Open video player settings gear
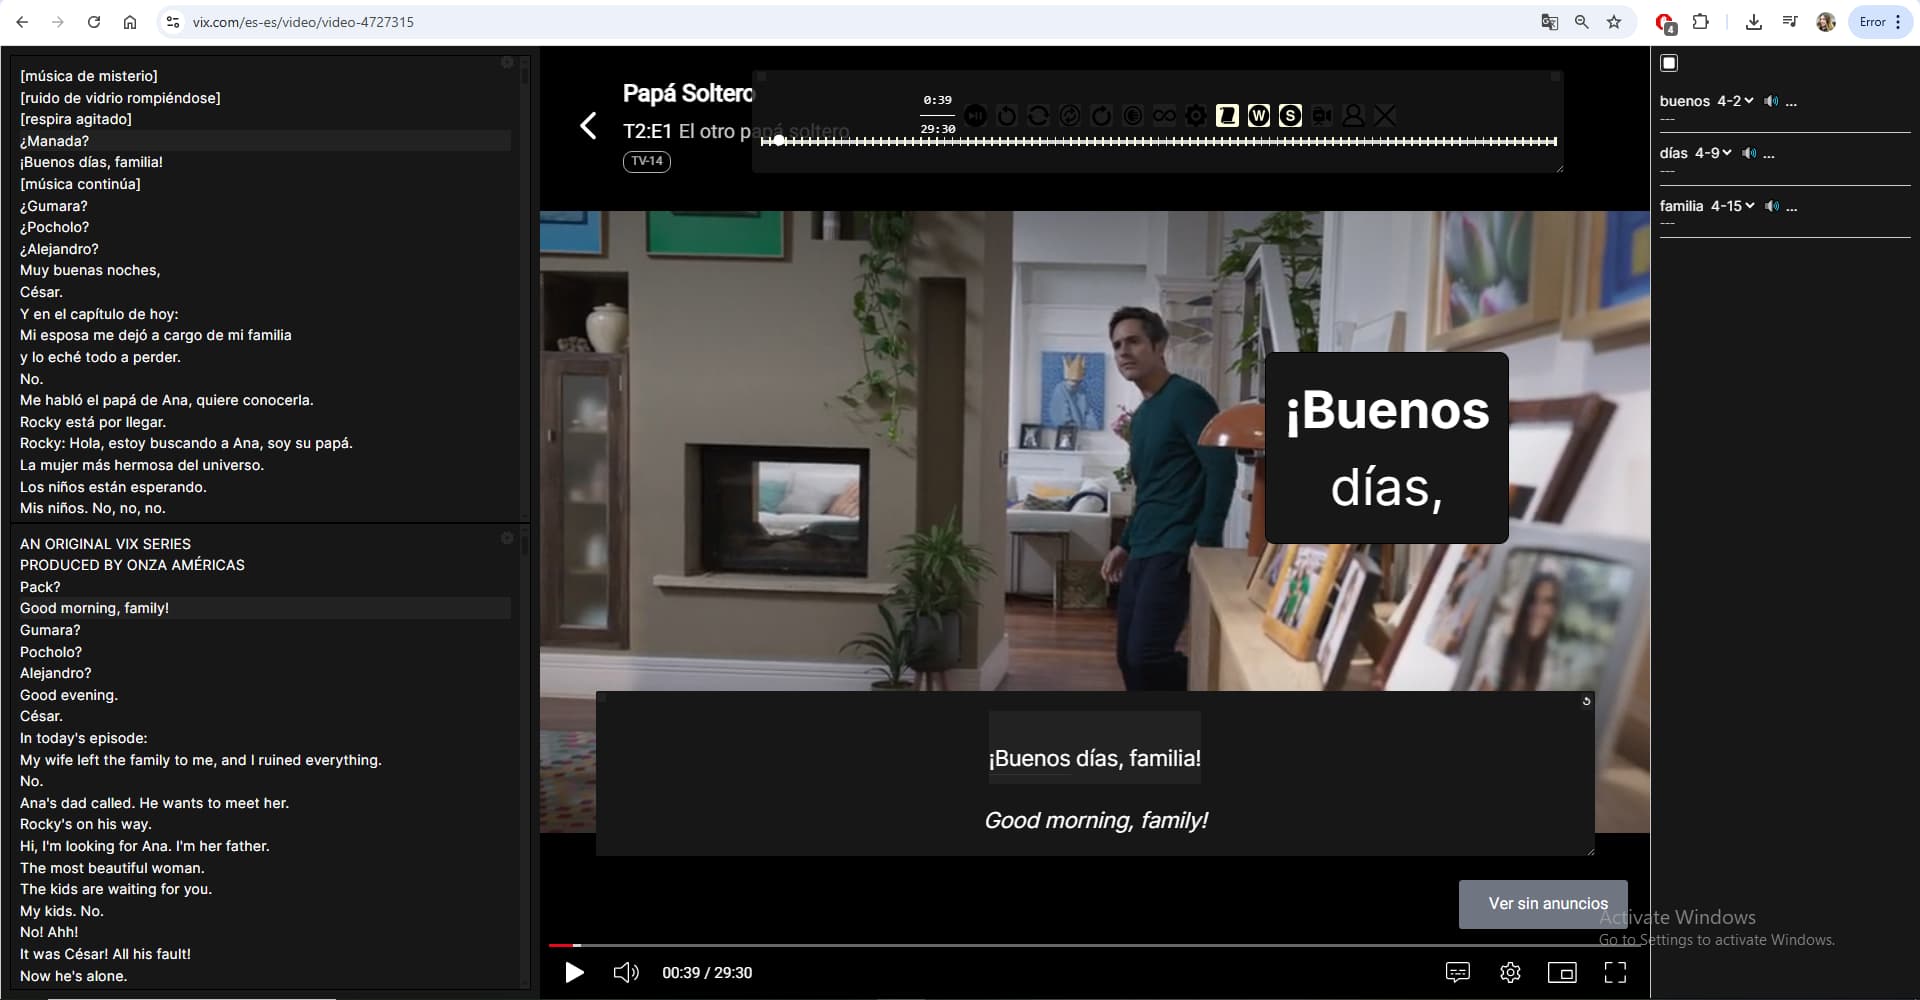The height and width of the screenshot is (1000, 1920). point(1510,972)
